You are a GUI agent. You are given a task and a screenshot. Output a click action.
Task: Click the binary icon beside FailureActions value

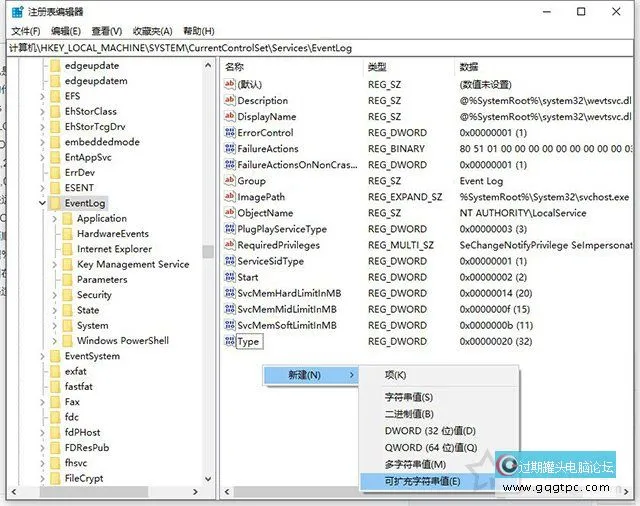coord(230,149)
